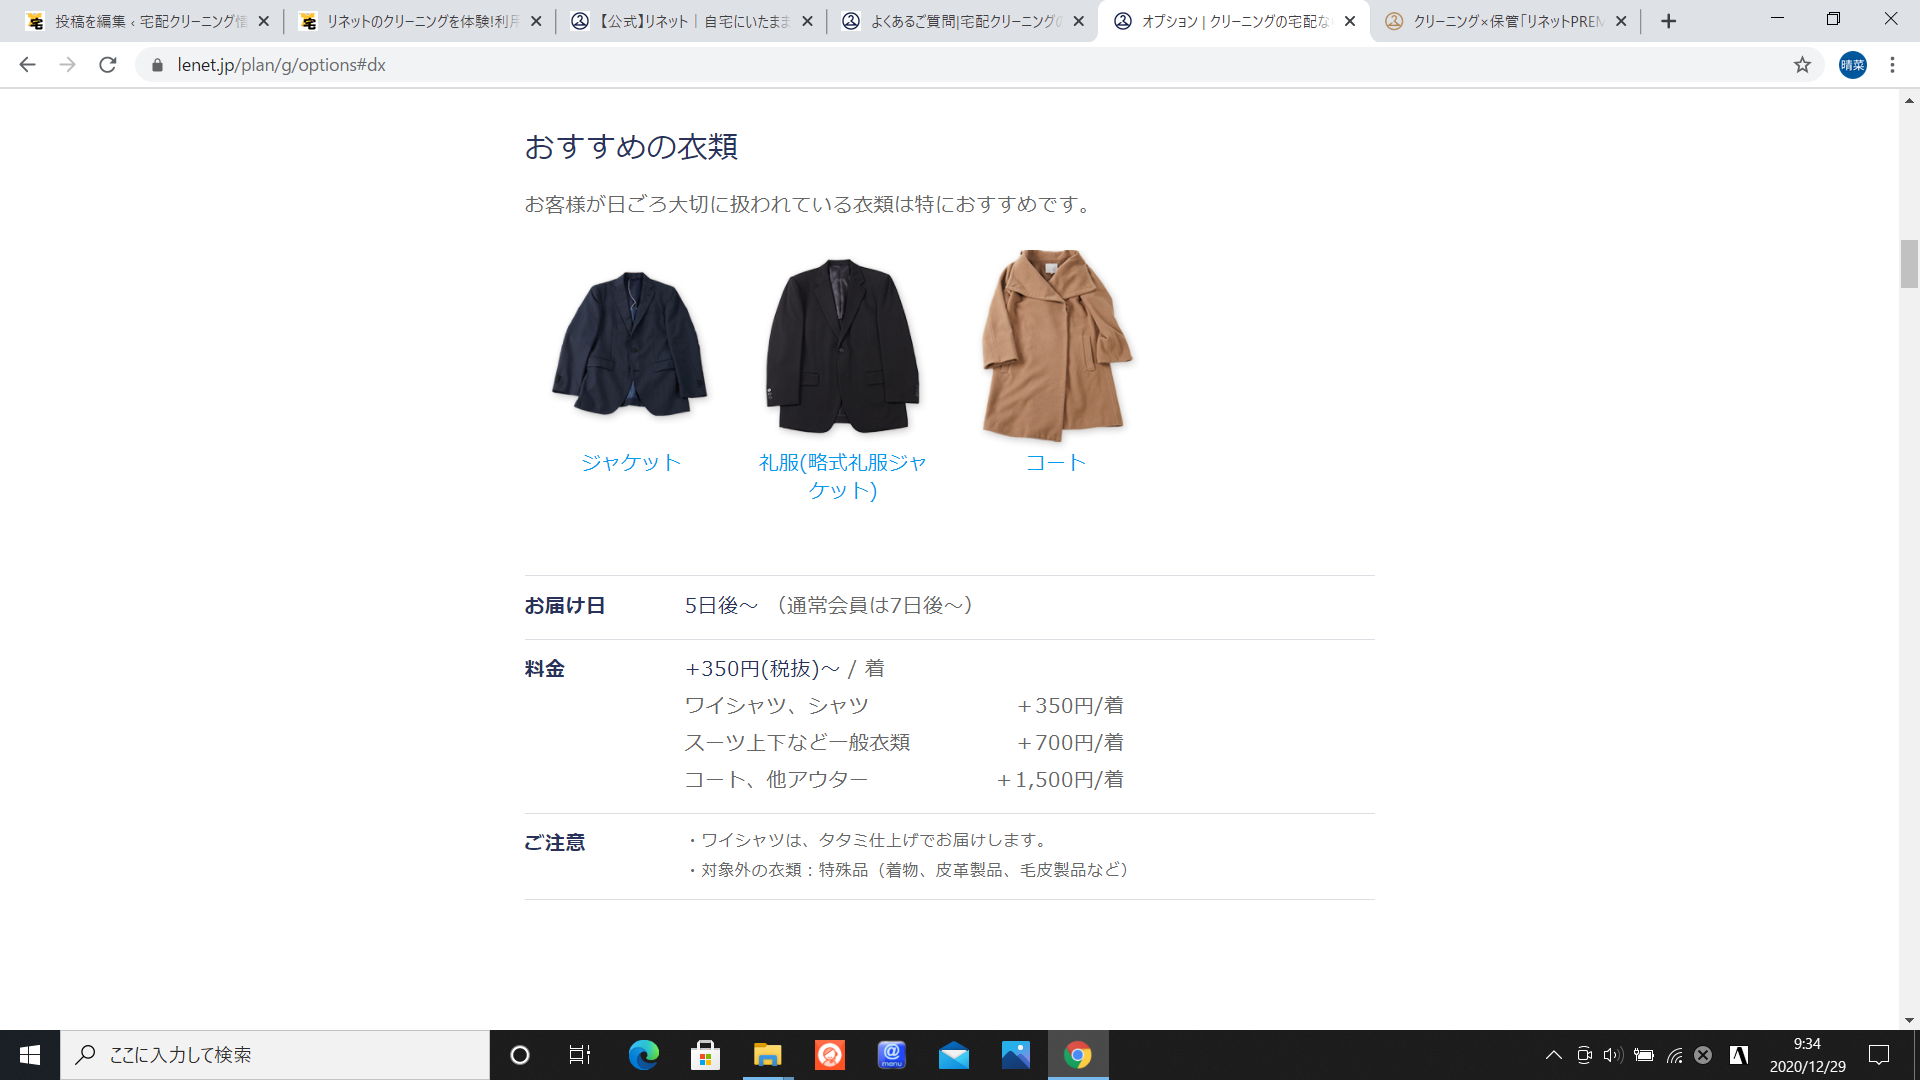The image size is (1920, 1080).
Task: Show hidden system tray icons
Action: (1553, 1055)
